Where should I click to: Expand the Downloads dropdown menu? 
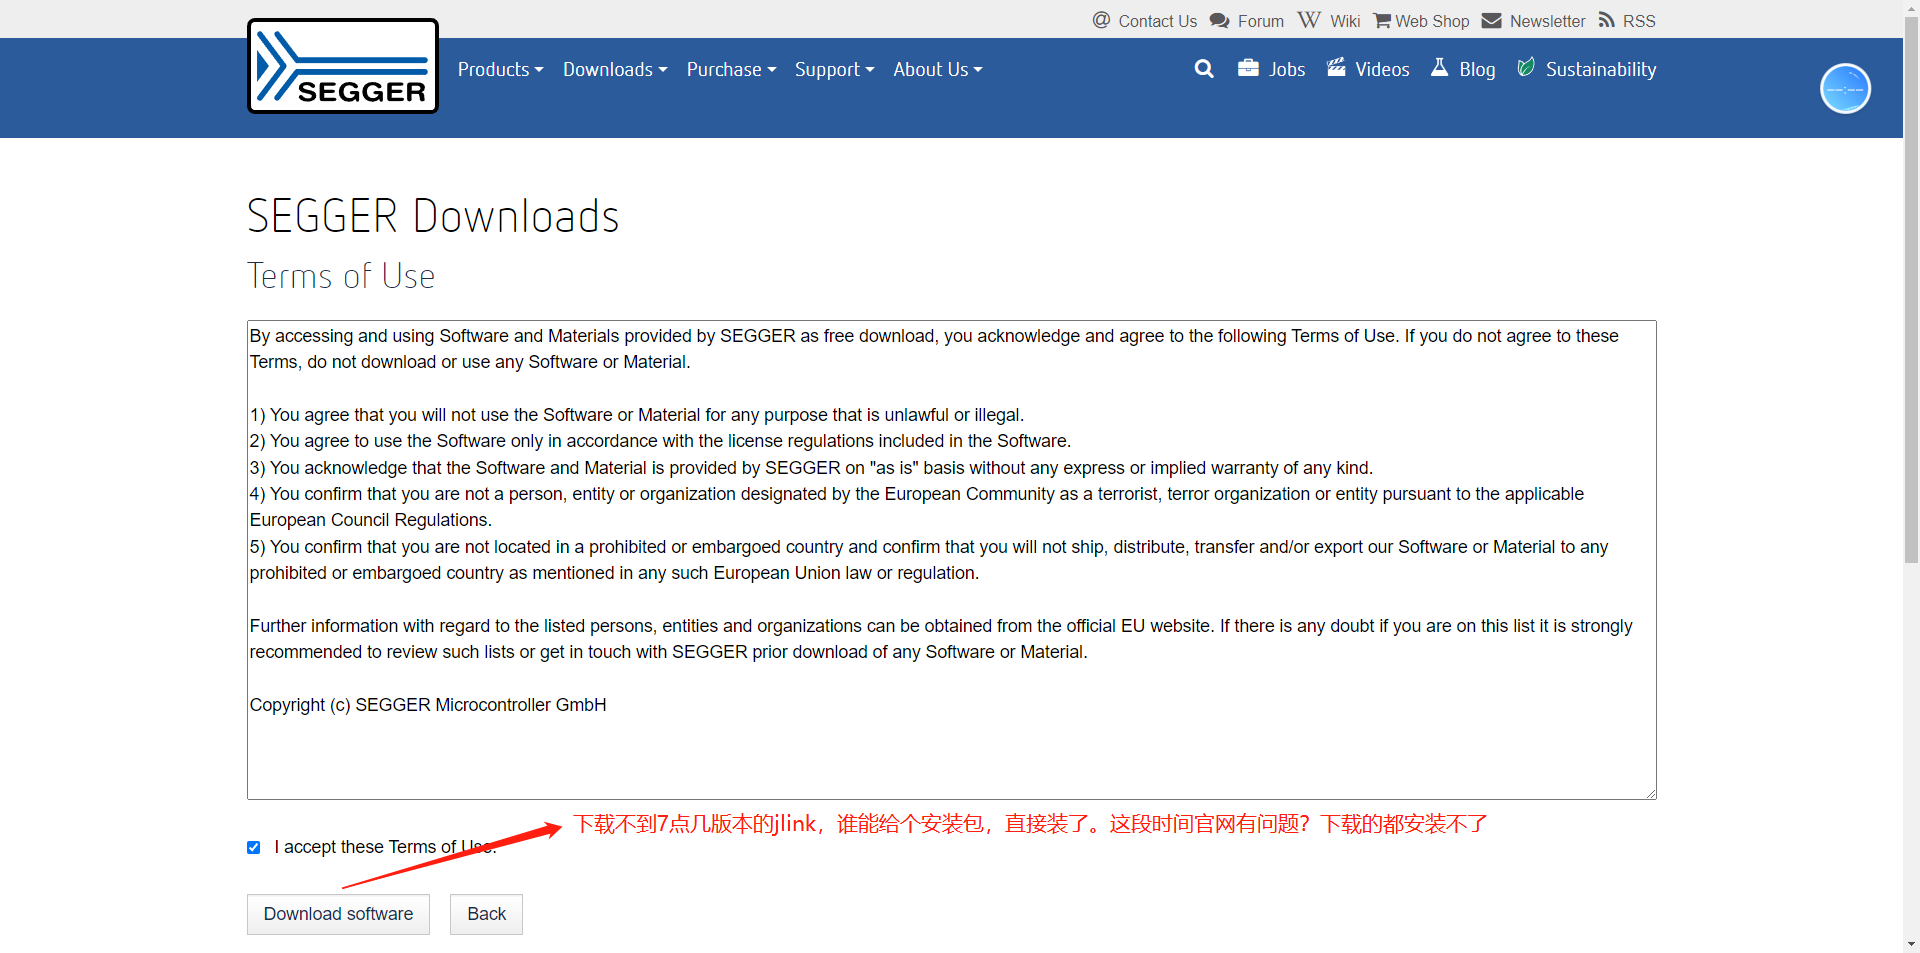pos(615,69)
